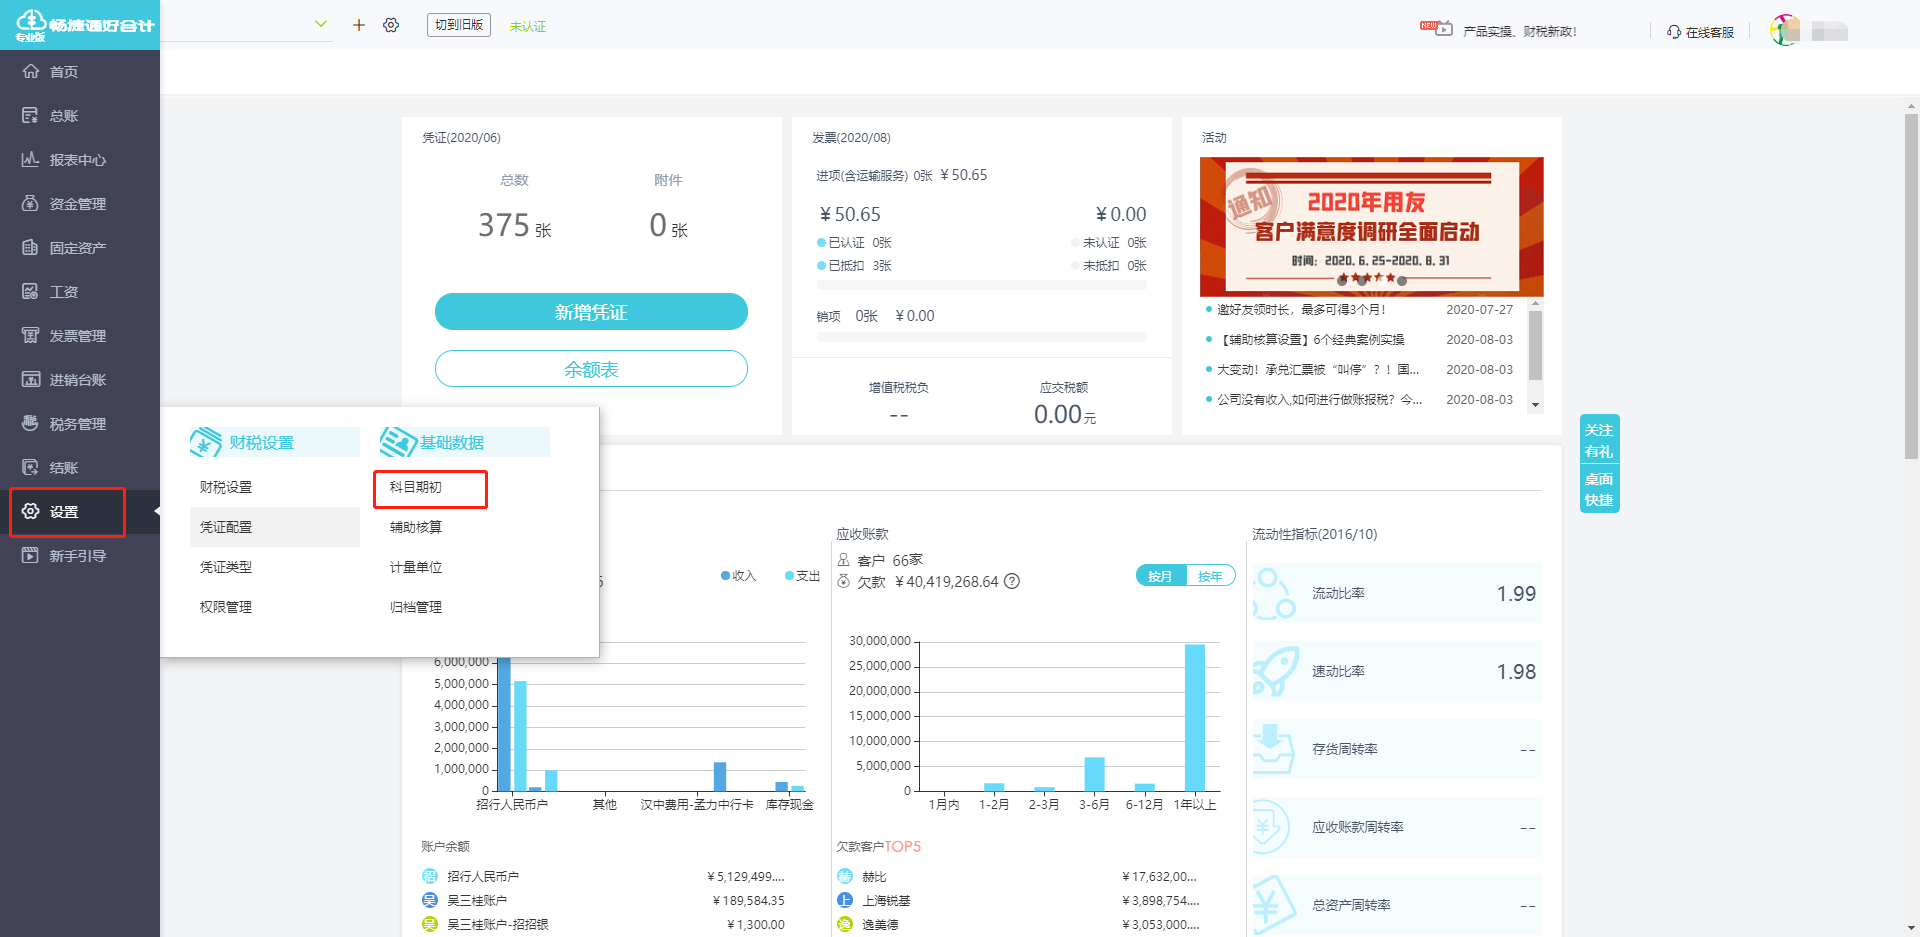
Task: Click the 工资 payroll icon
Action: coord(31,291)
